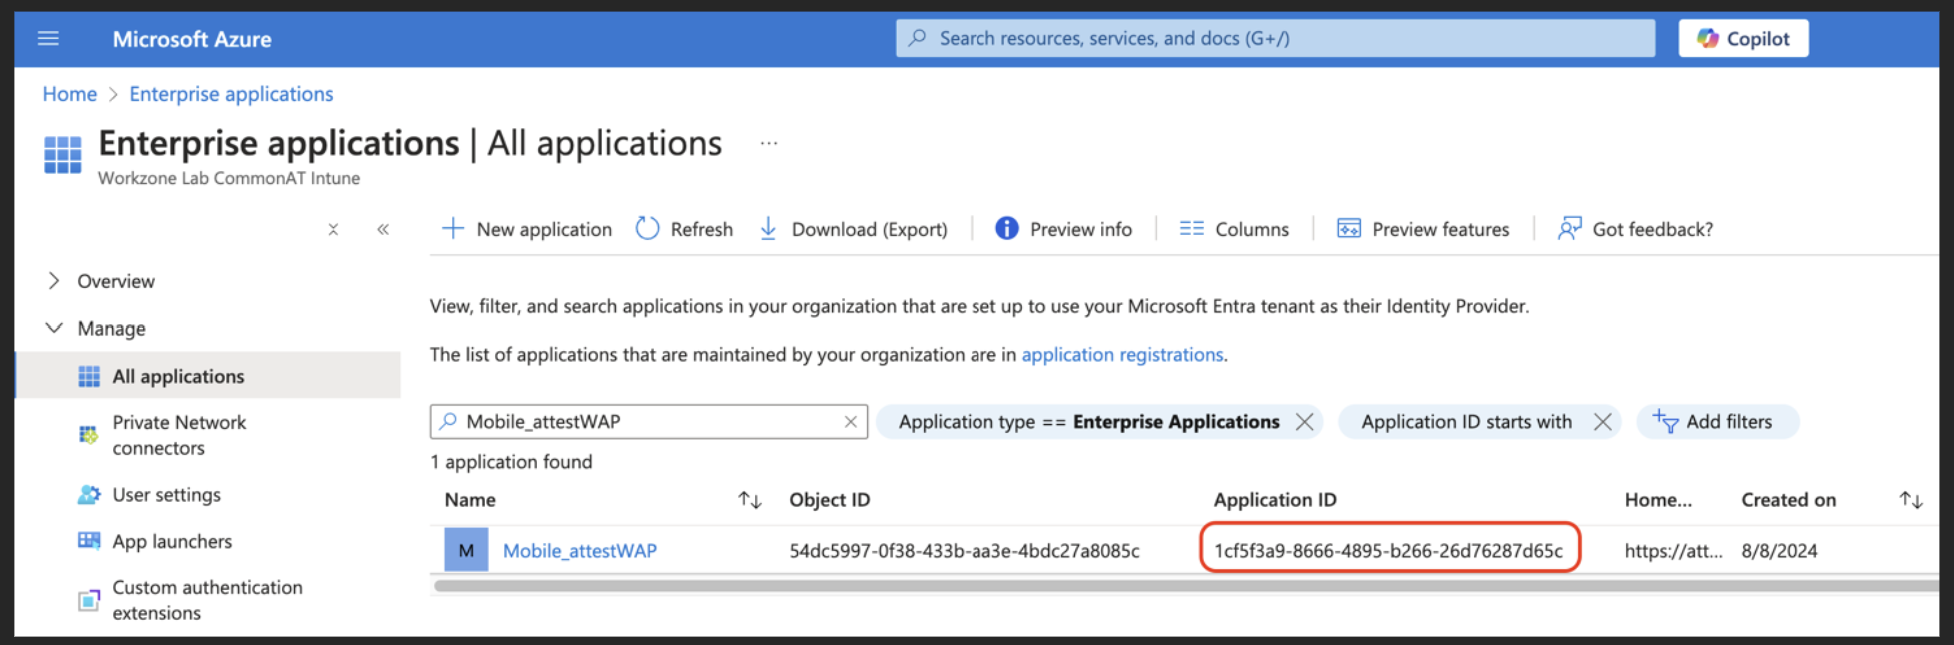This screenshot has height=645, width=1954.
Task: Click the Copilot button
Action: [1743, 39]
